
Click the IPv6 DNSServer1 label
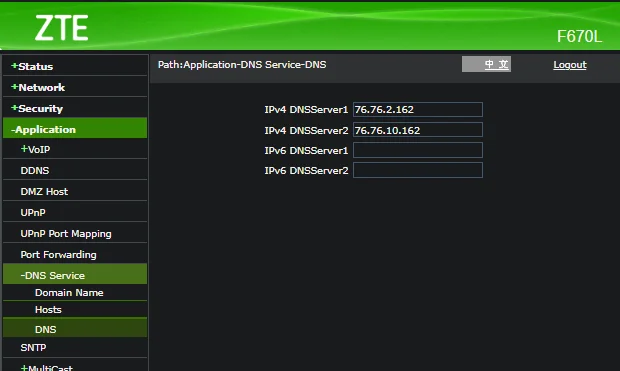[x=306, y=150]
